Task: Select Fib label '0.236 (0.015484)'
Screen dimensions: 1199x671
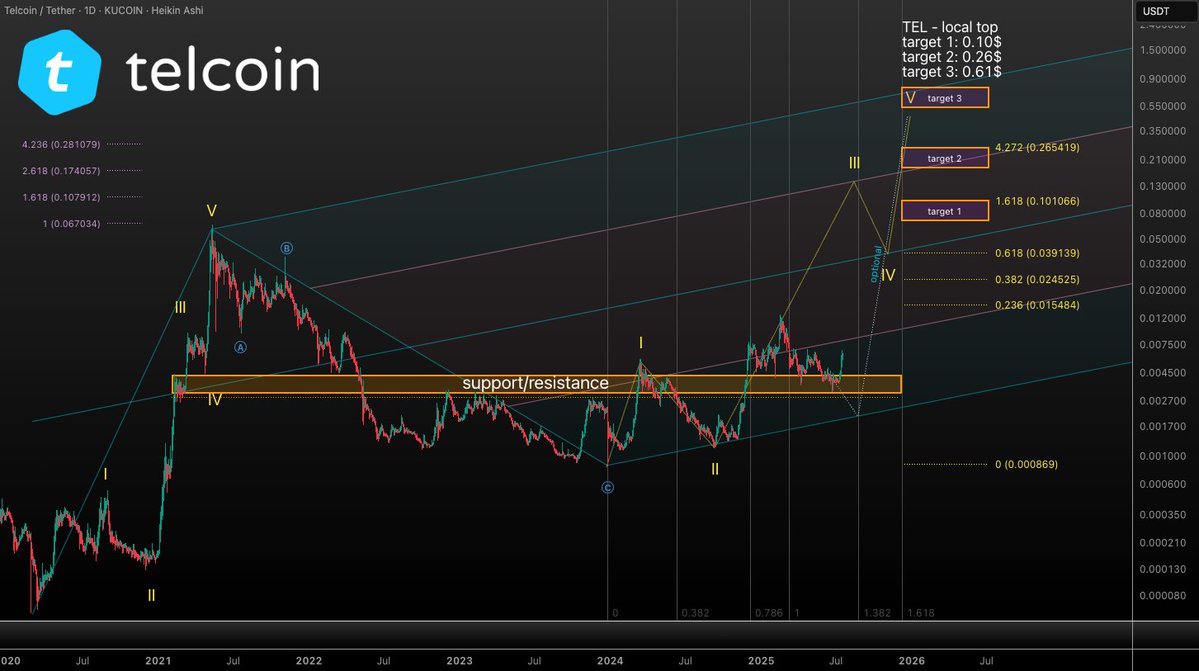Action: [x=1037, y=305]
